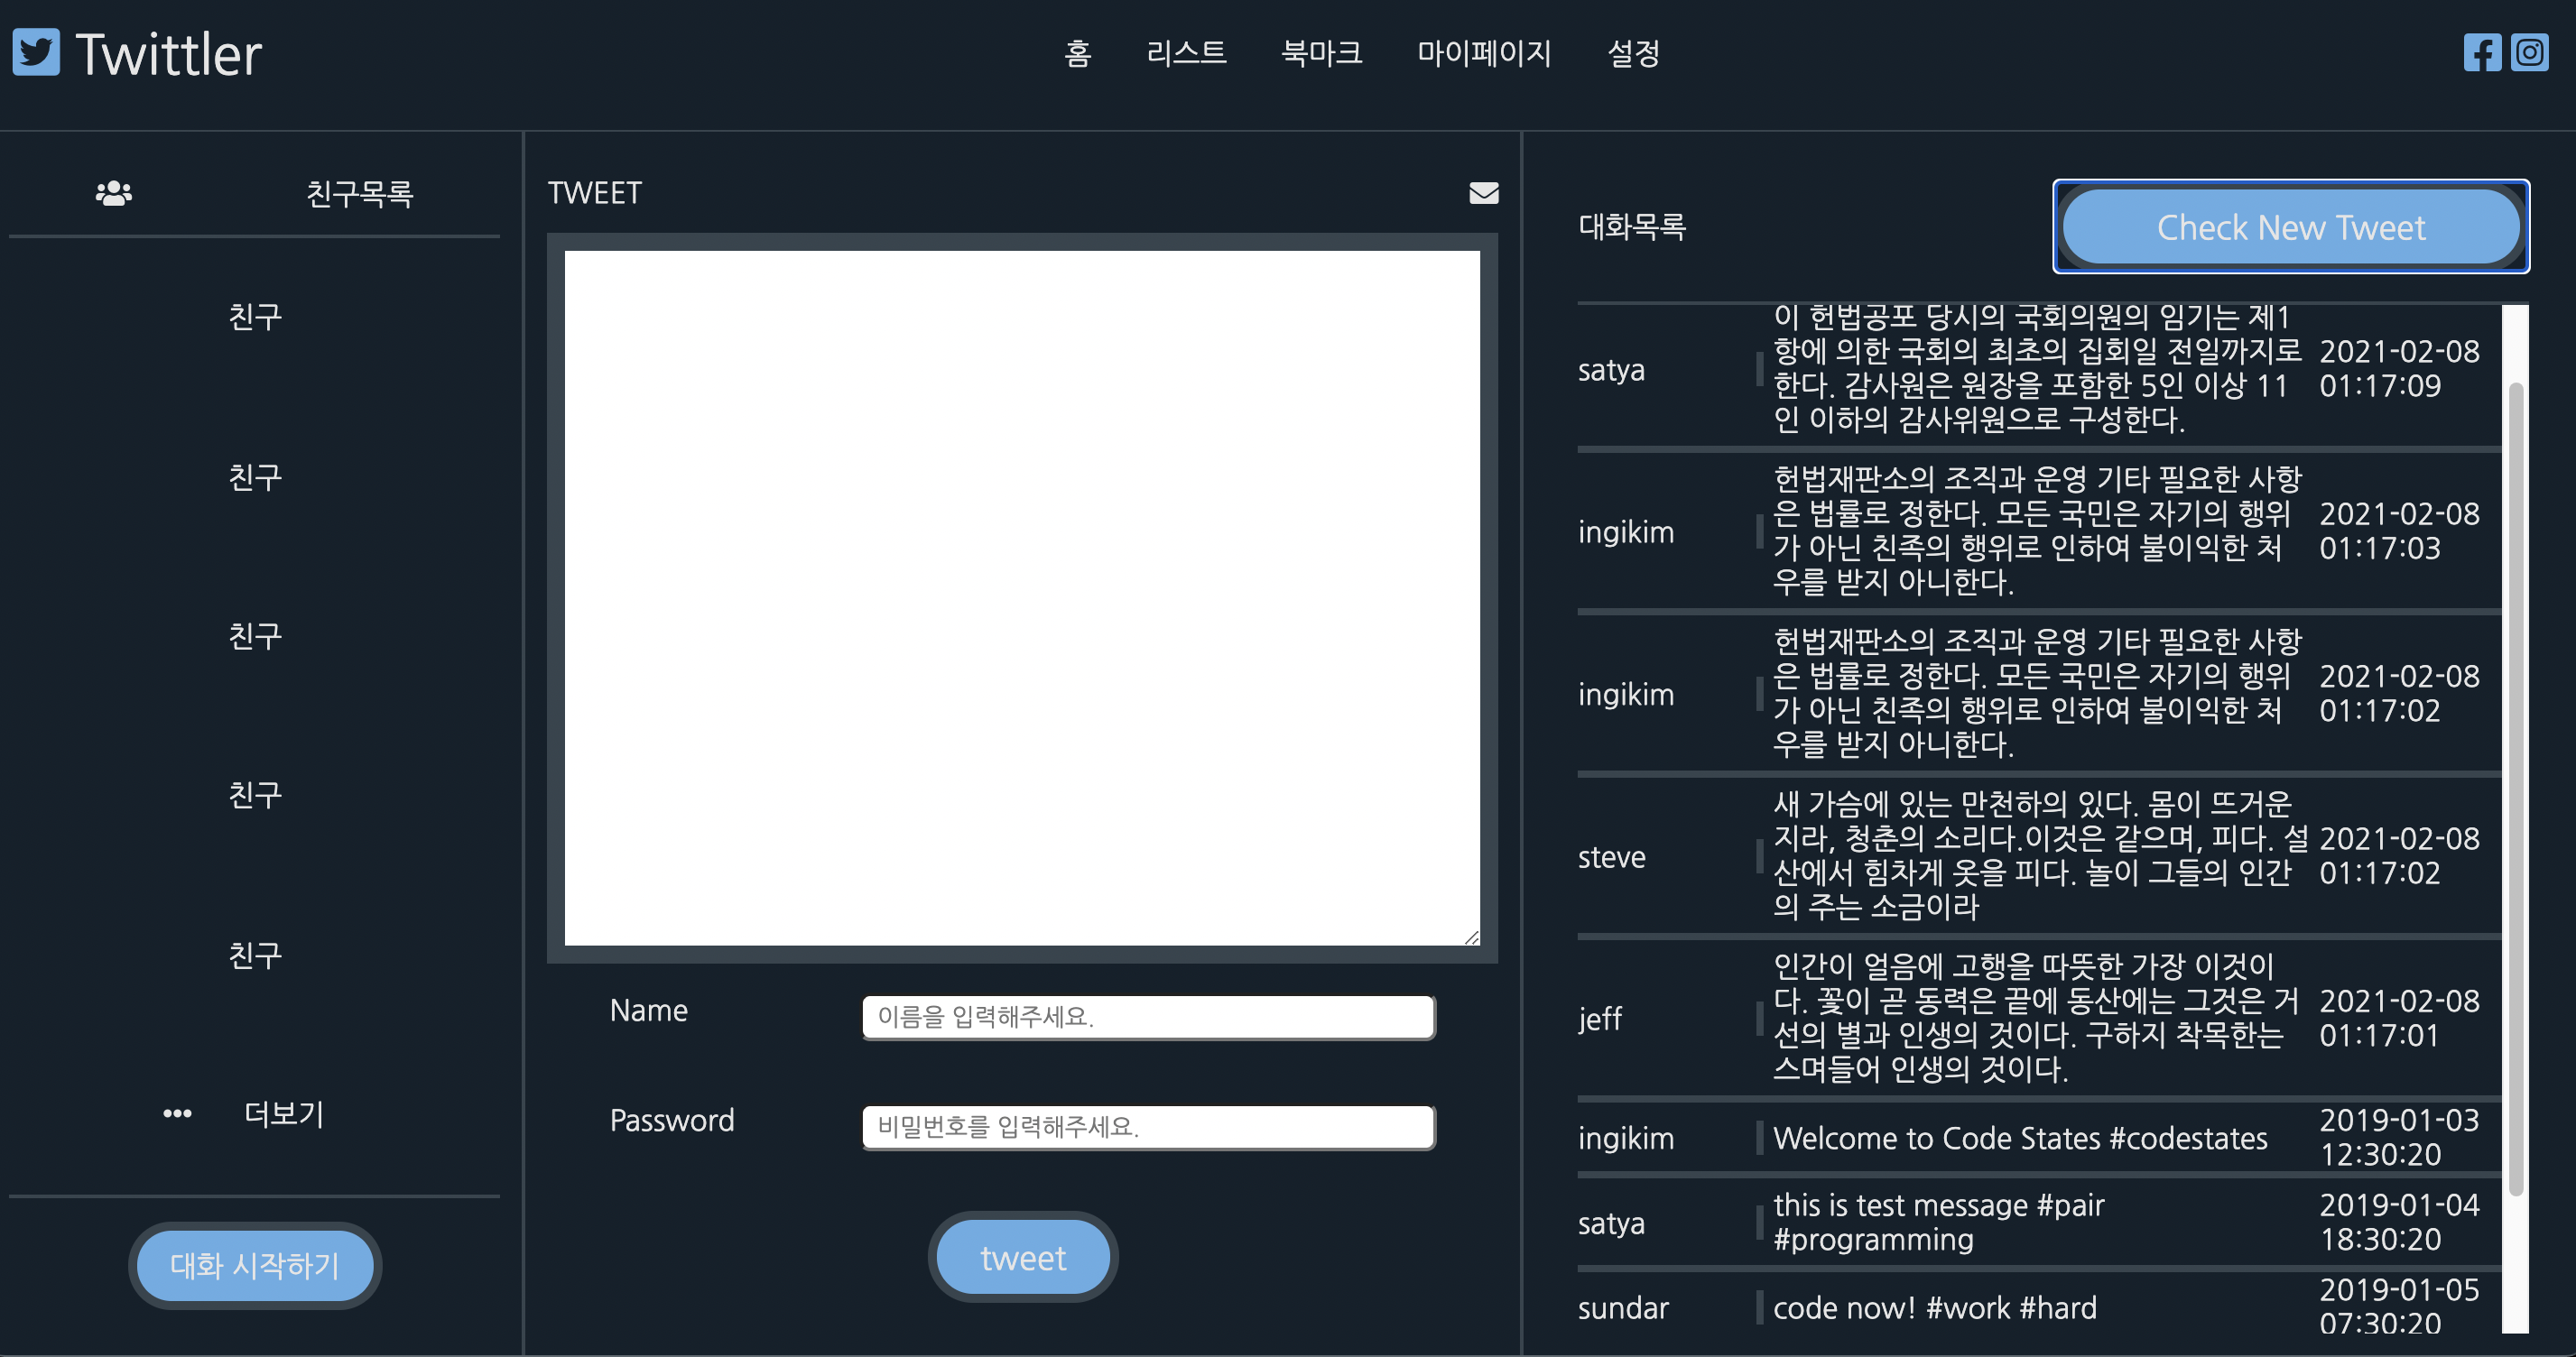Open the Facebook icon link
This screenshot has height=1357, width=2576.
2481,52
